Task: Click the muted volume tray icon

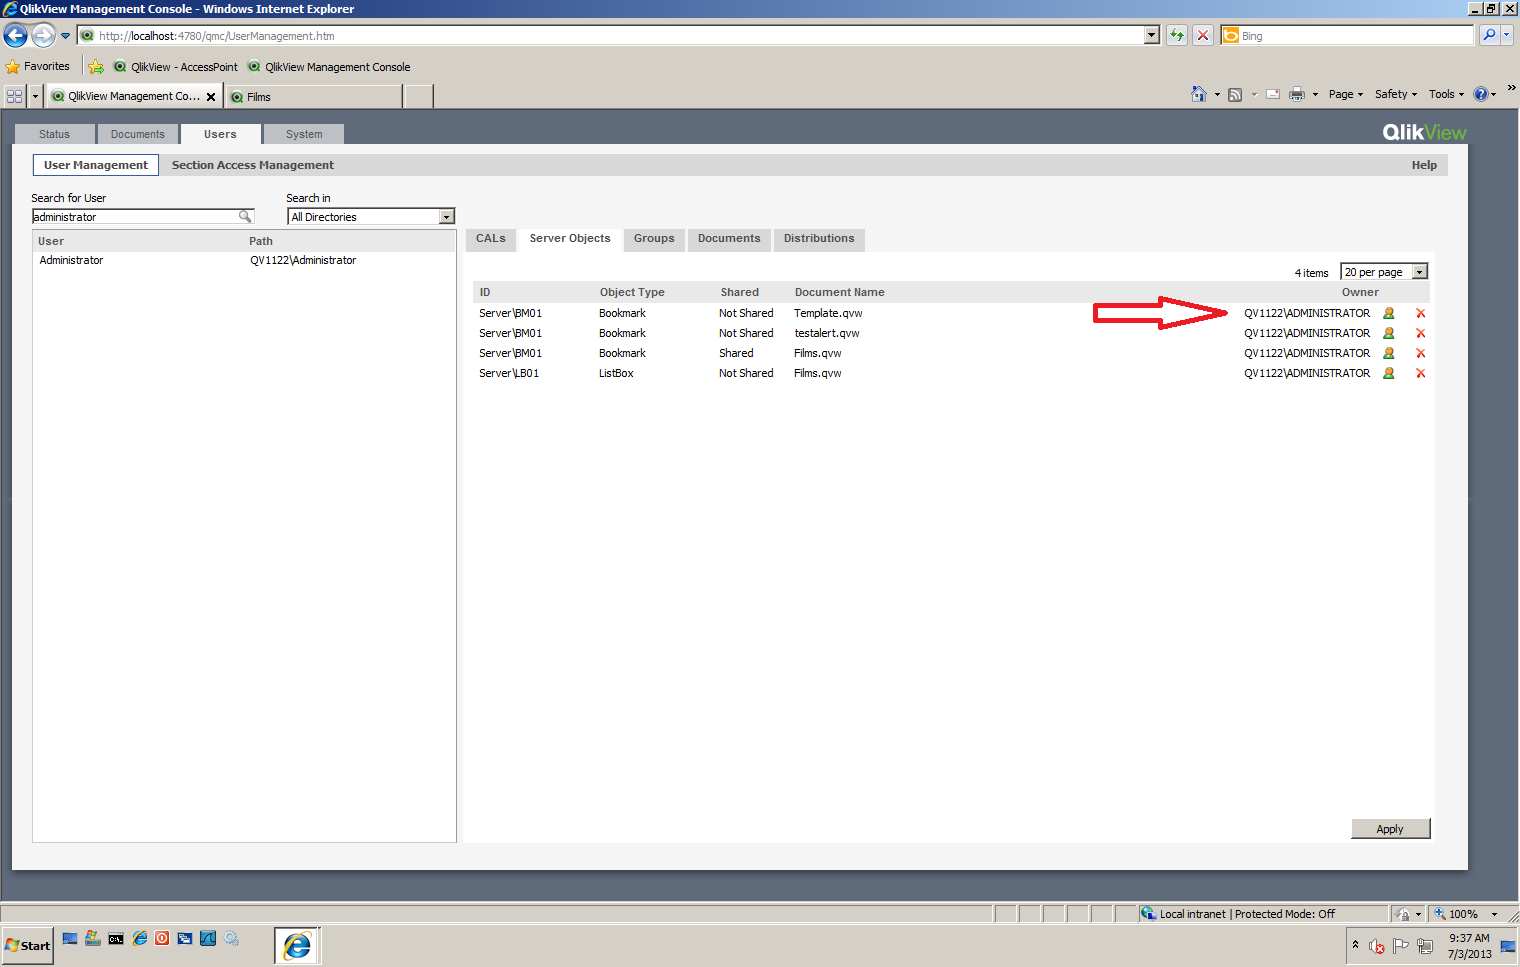Action: pyautogui.click(x=1377, y=946)
